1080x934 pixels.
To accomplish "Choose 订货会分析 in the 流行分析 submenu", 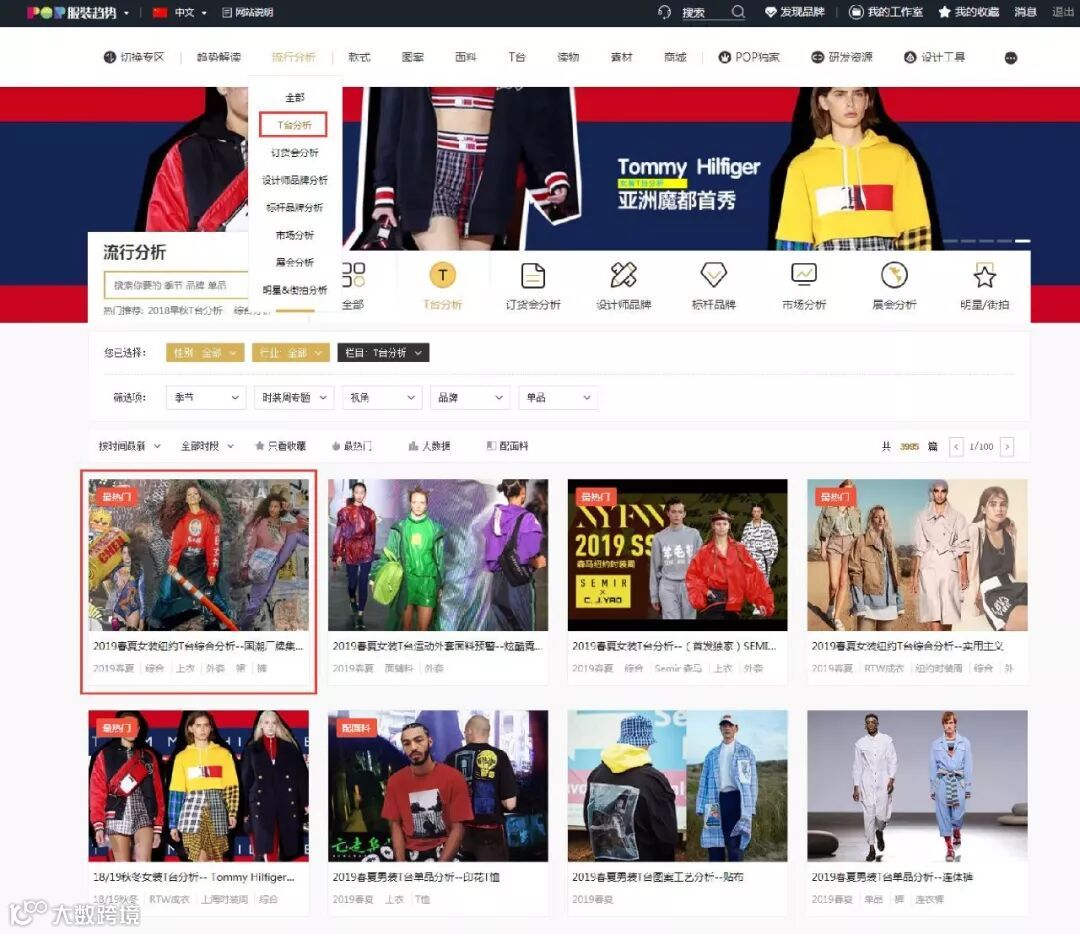I will (295, 152).
